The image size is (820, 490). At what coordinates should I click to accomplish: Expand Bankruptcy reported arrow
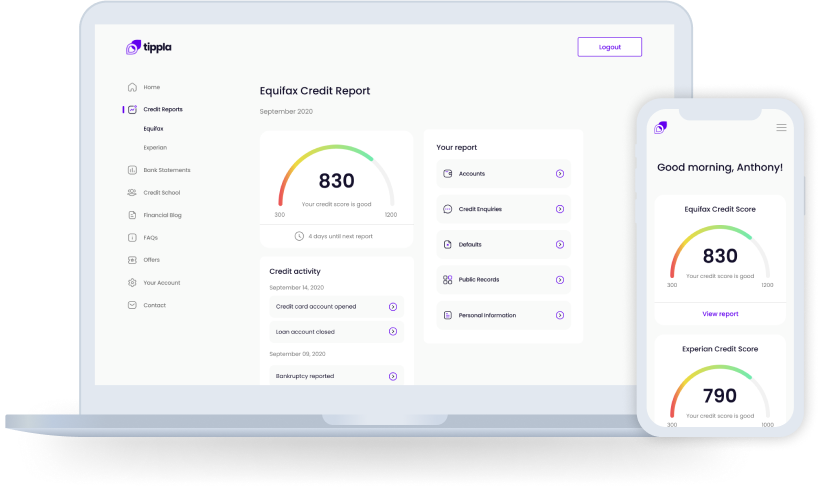point(393,377)
